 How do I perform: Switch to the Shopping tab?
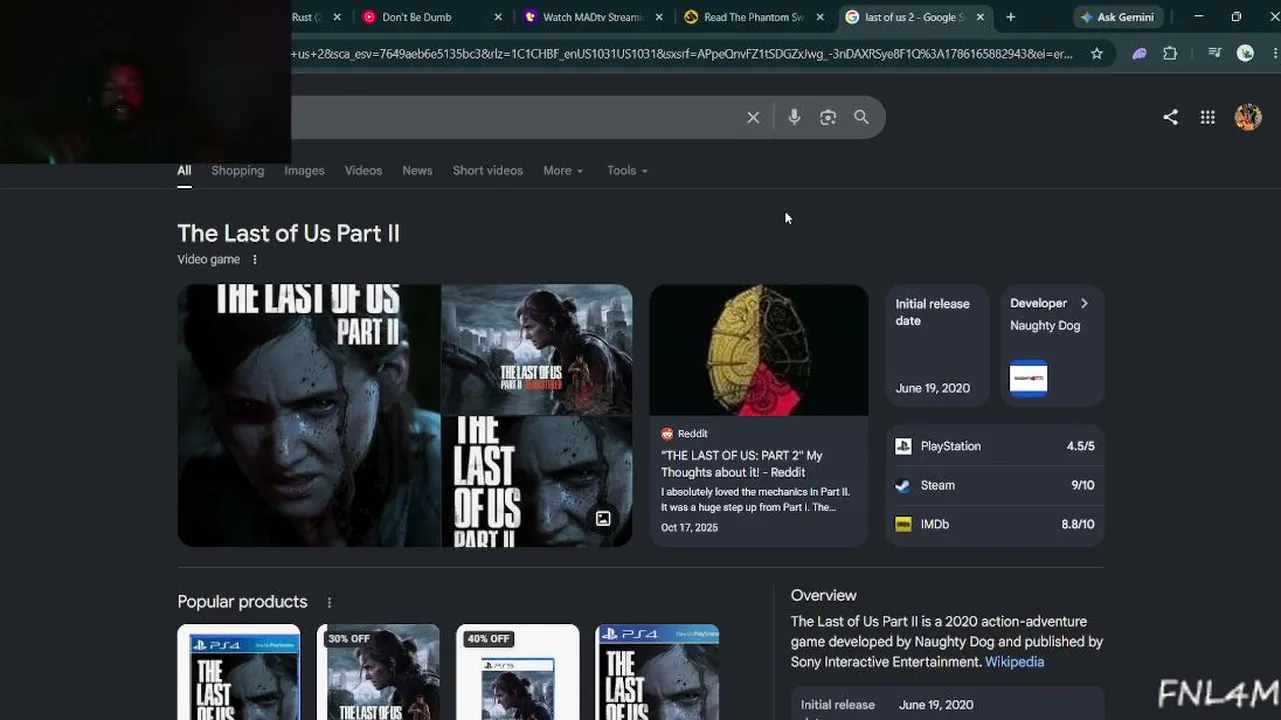pyautogui.click(x=238, y=171)
